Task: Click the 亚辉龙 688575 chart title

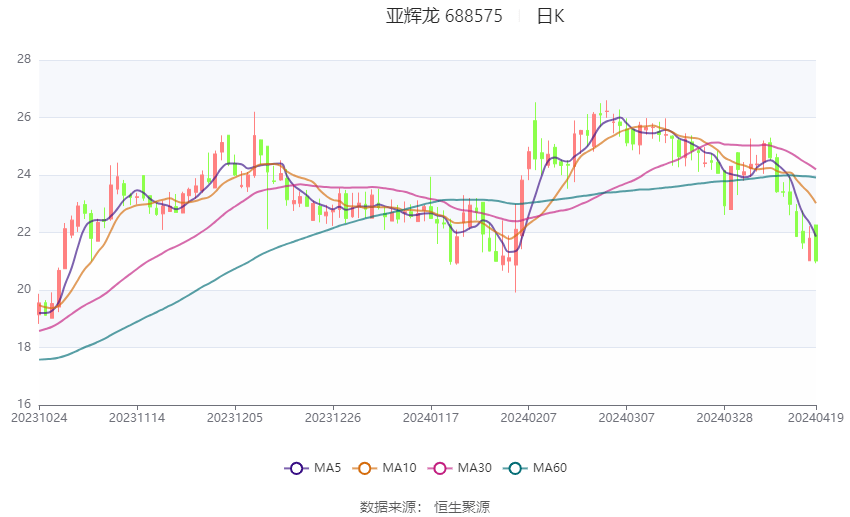Action: click(444, 16)
